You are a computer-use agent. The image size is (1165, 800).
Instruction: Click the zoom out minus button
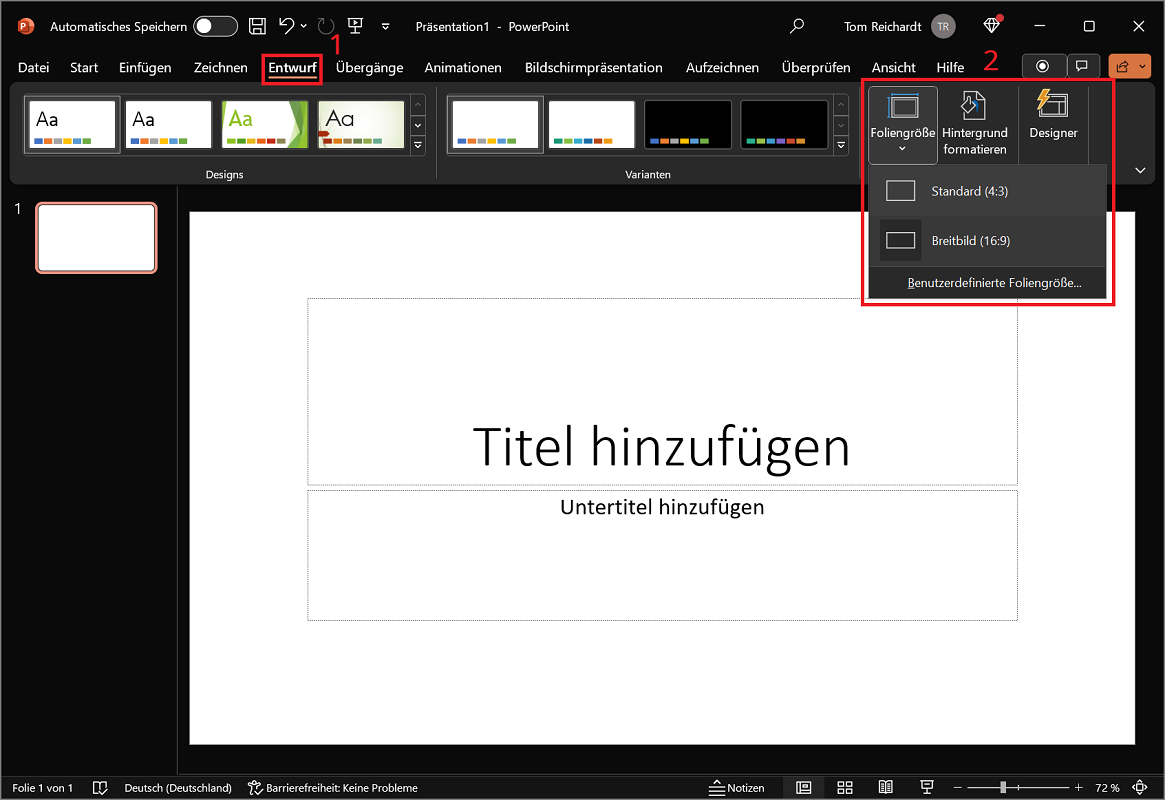(x=958, y=787)
